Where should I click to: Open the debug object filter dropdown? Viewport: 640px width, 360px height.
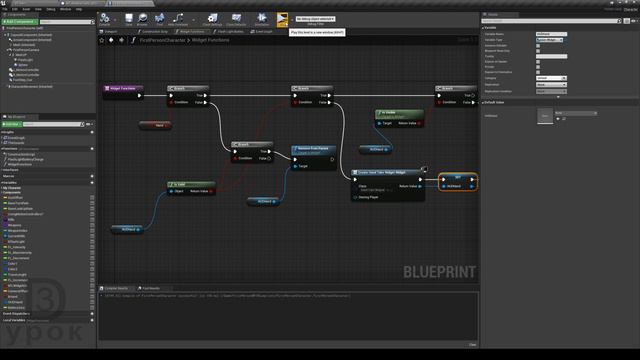(x=316, y=19)
